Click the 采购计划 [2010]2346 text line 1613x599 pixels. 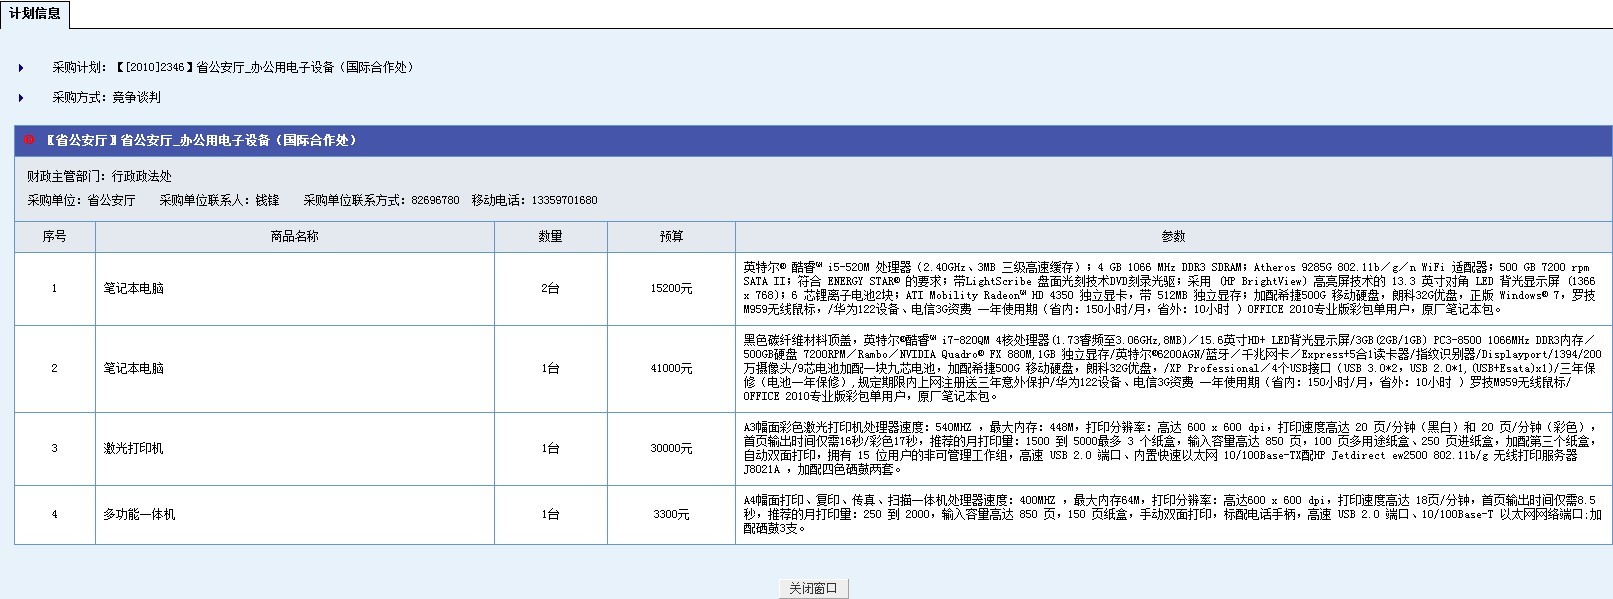click(234, 68)
